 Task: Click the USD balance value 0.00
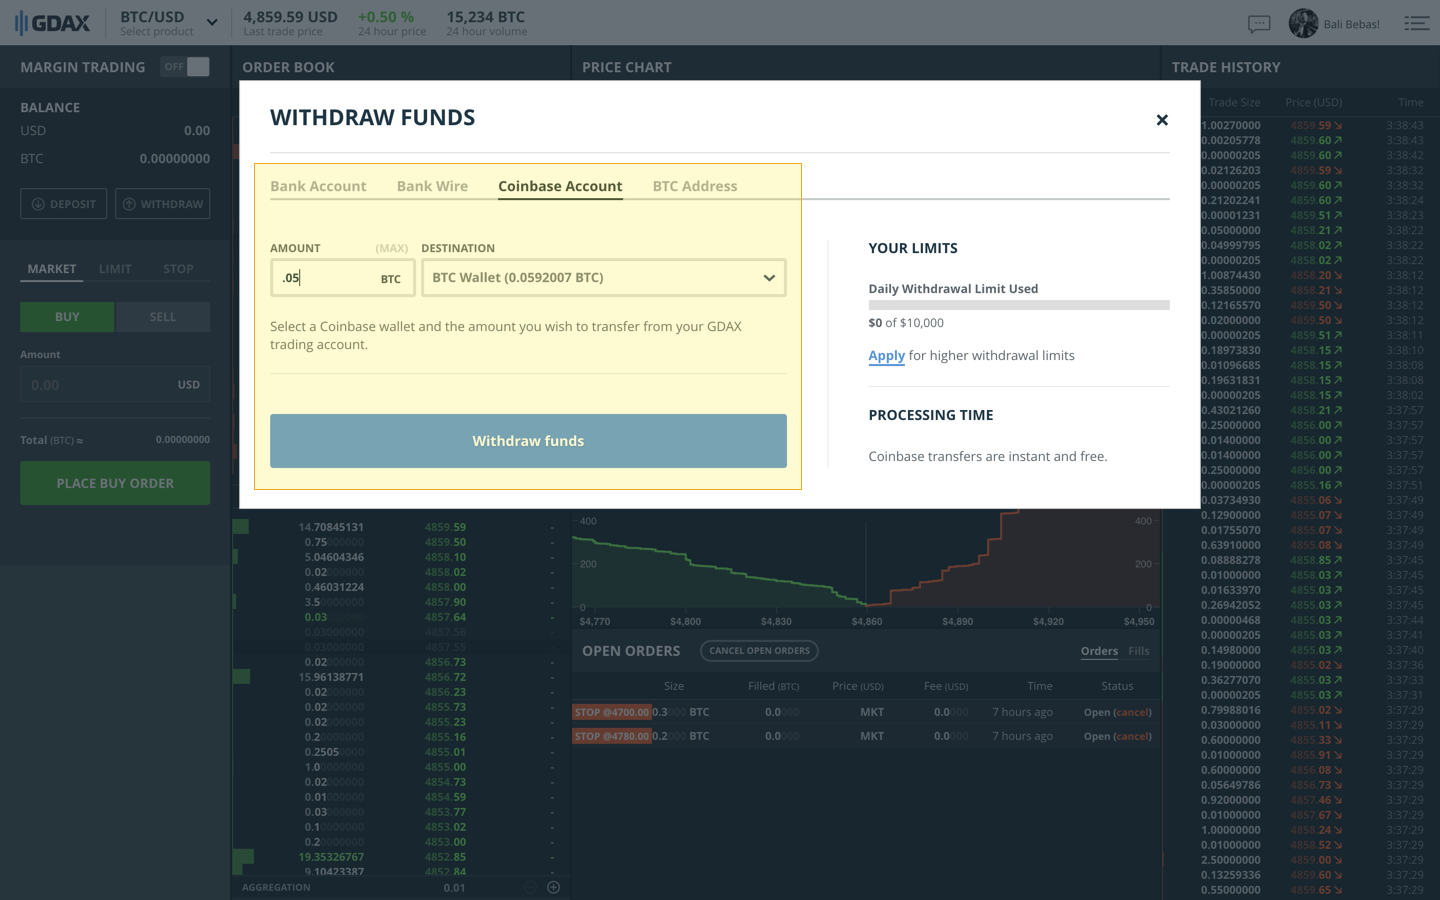click(x=197, y=131)
